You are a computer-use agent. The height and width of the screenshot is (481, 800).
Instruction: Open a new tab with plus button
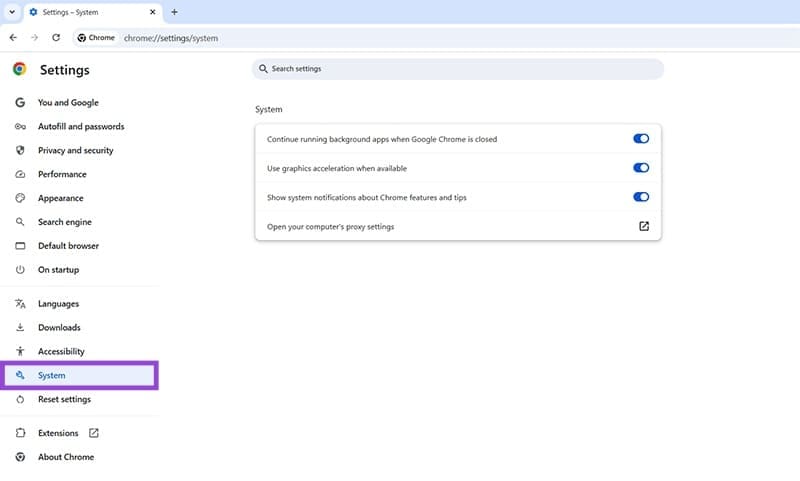174,12
